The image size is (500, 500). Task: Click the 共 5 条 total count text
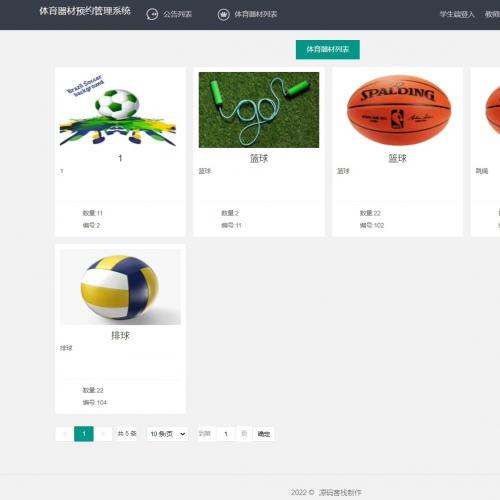[127, 433]
